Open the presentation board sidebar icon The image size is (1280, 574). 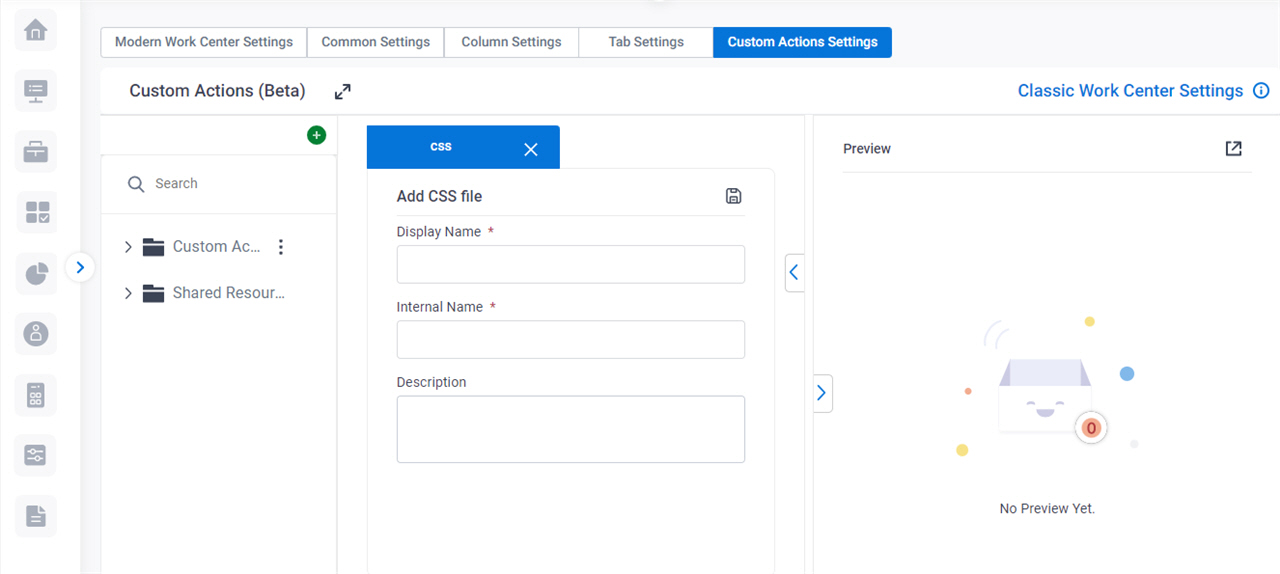36,92
